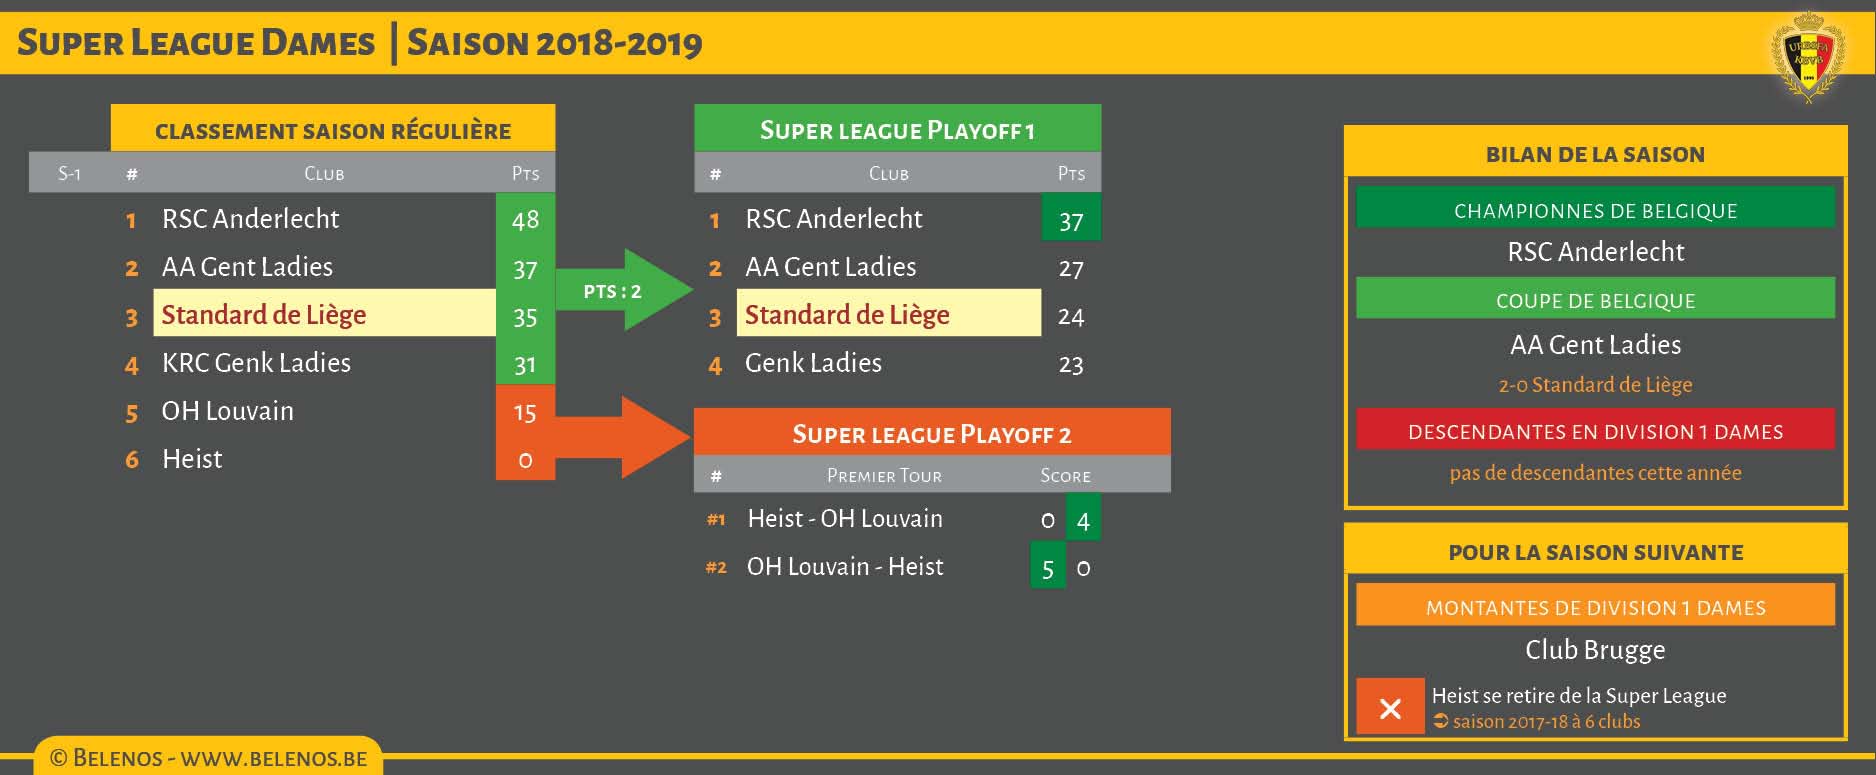
Task: Click the red Descendantes en Division 1 Dames banner
Action: [1595, 431]
